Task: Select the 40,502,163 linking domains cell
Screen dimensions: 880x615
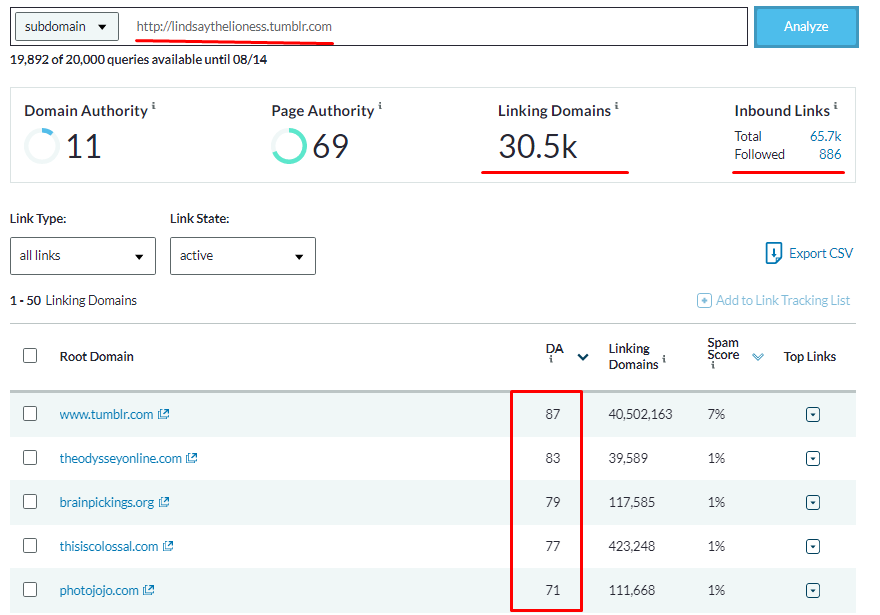Action: tap(640, 415)
